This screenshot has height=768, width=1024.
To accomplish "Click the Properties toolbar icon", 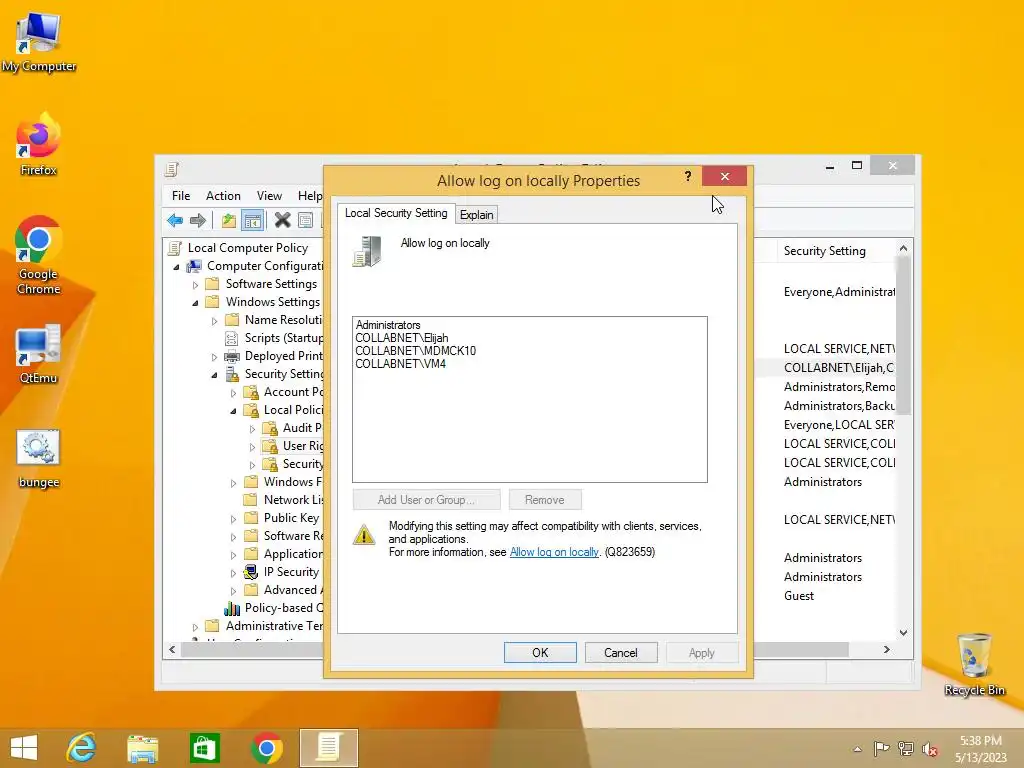I will pyautogui.click(x=305, y=221).
